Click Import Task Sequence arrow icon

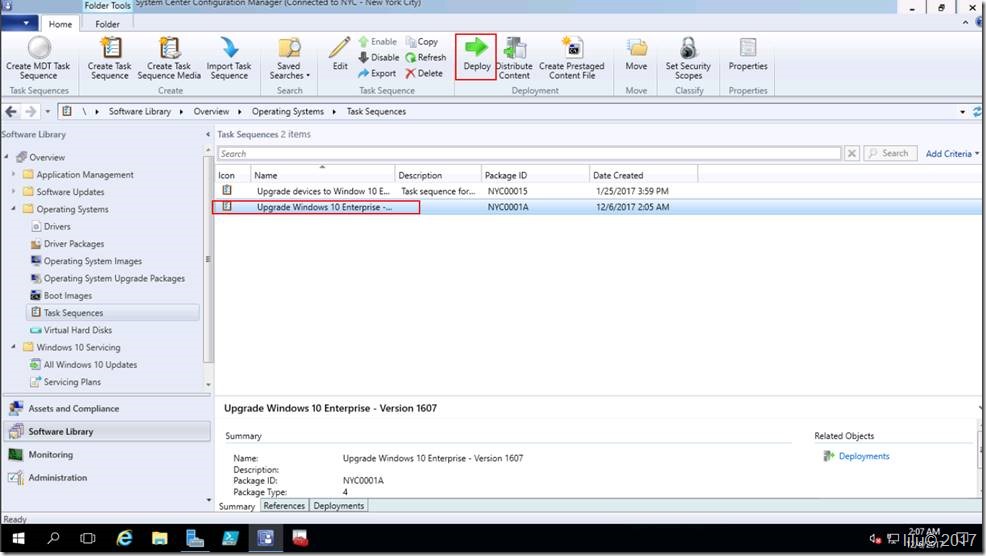click(229, 48)
